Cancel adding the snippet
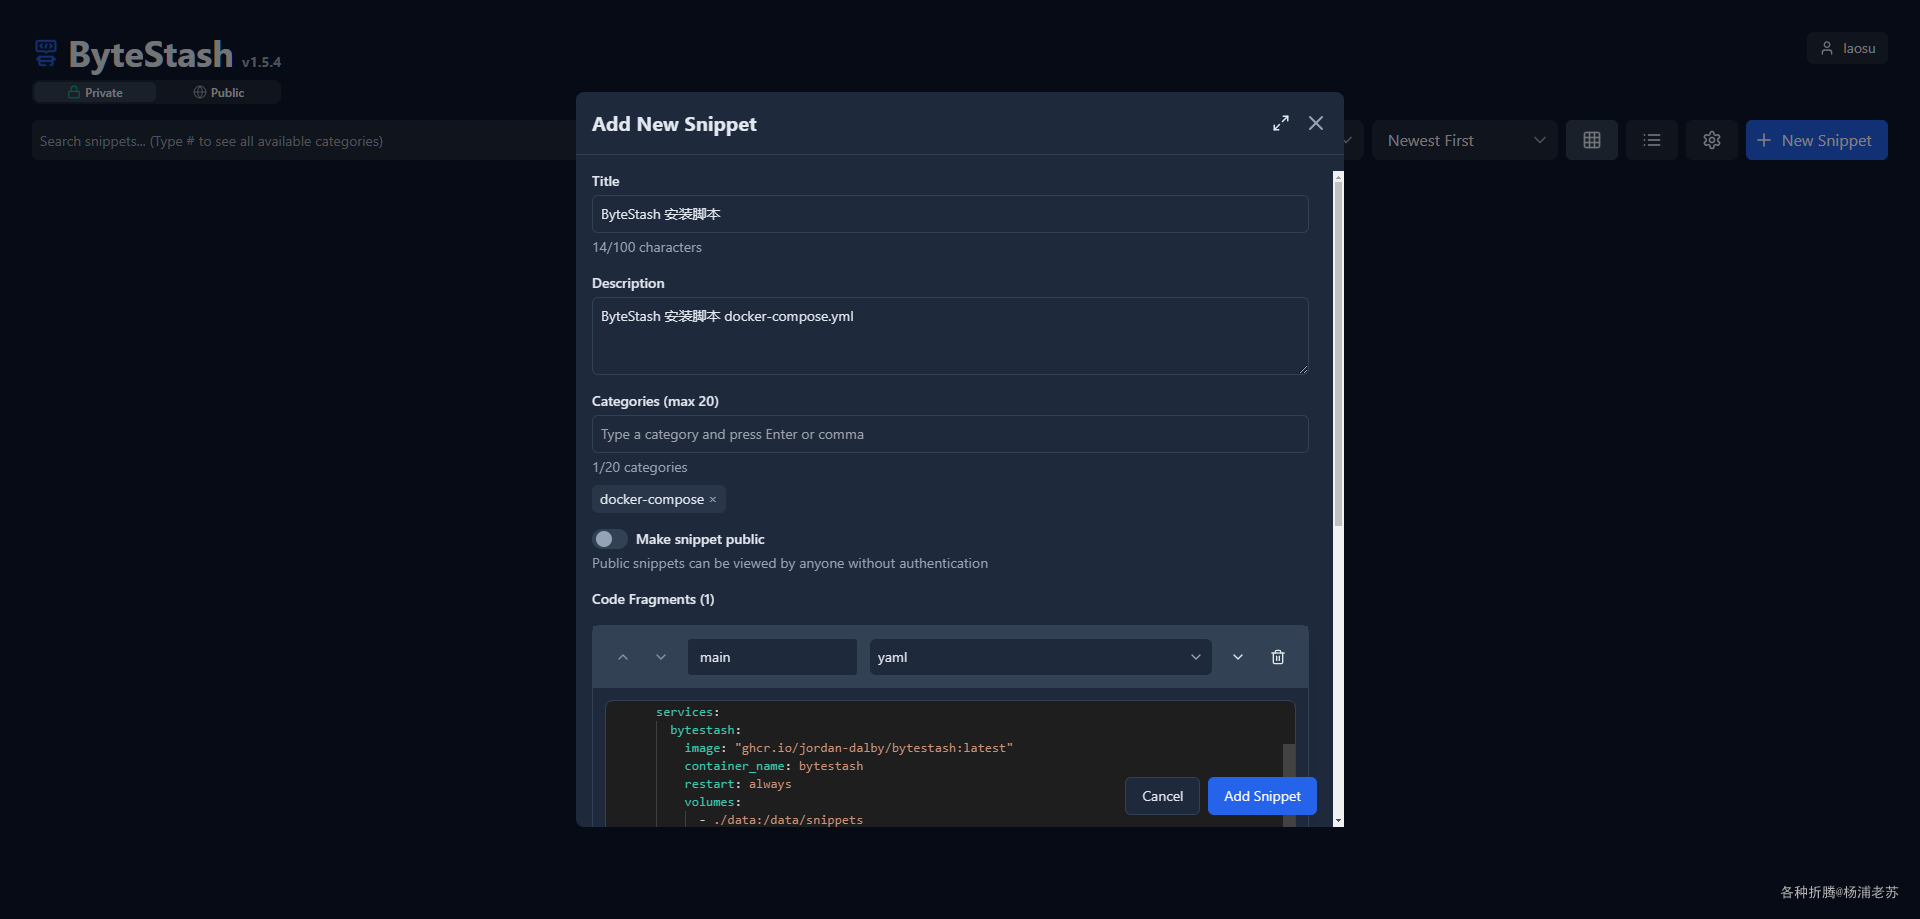 click(x=1162, y=796)
